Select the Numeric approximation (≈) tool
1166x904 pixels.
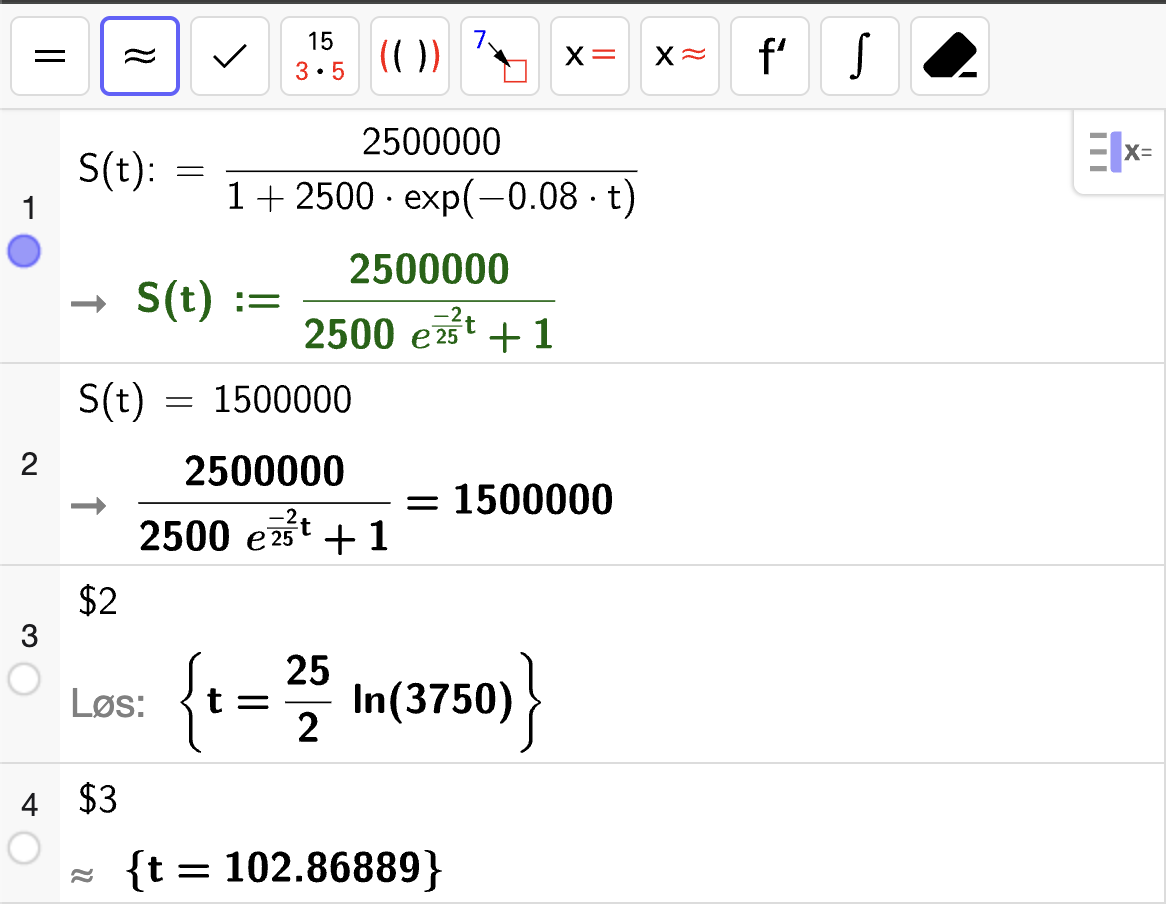coord(140,56)
